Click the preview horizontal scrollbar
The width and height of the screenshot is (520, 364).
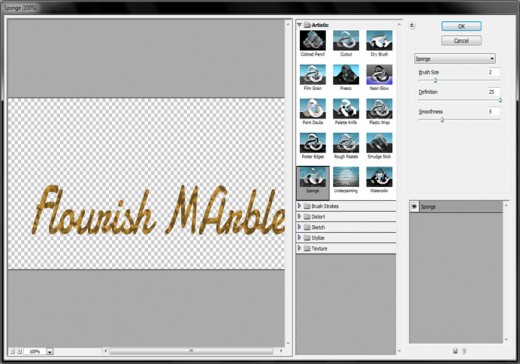(191, 351)
